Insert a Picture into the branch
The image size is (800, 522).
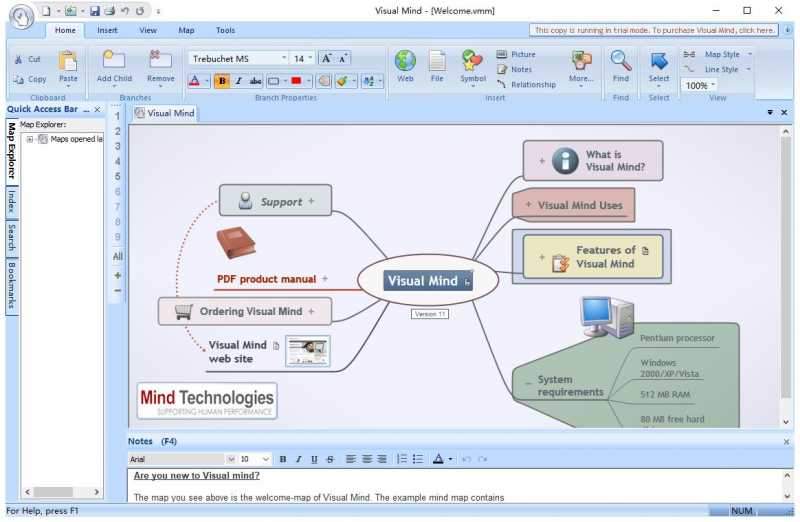[x=516, y=54]
